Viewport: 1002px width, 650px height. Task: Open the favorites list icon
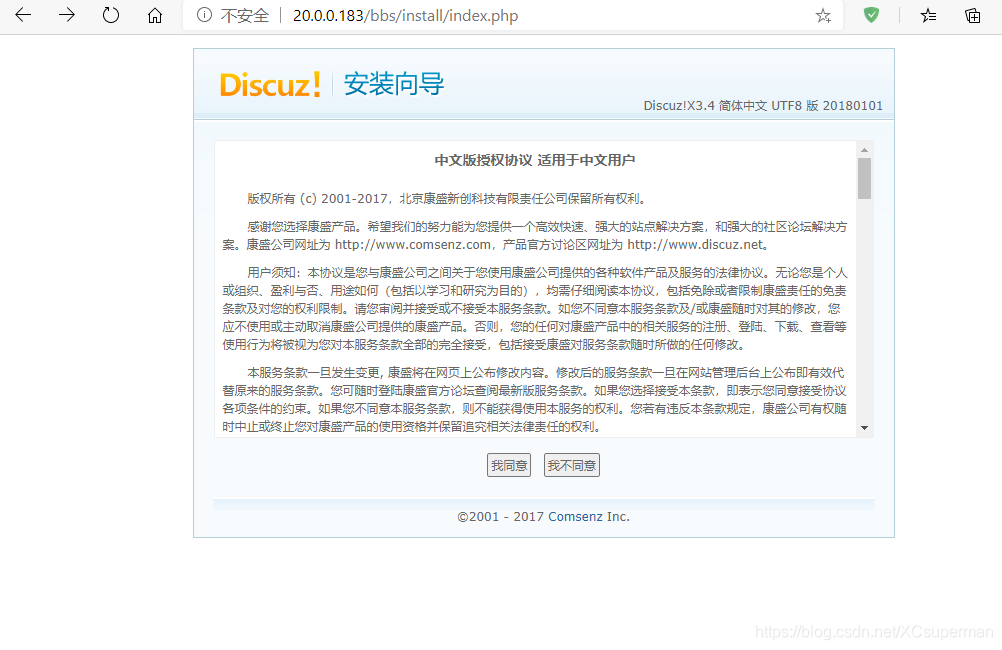point(929,16)
